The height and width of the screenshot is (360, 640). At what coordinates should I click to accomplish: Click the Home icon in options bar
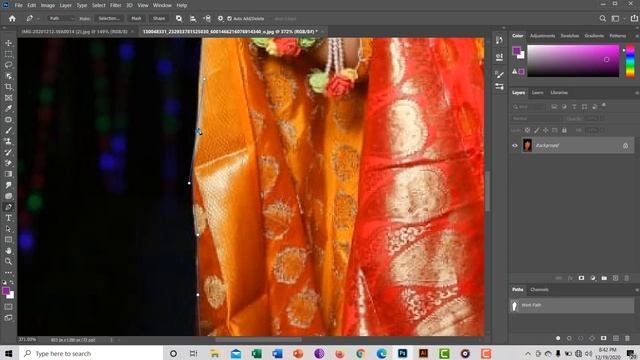[x=12, y=18]
